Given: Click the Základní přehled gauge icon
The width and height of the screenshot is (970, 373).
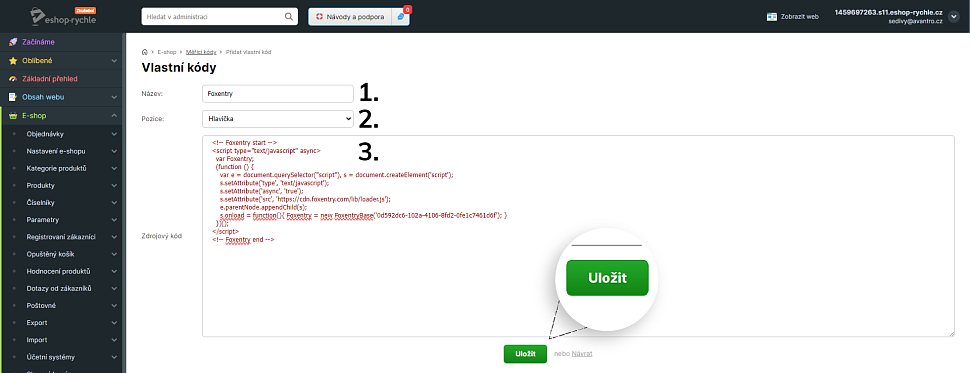Looking at the screenshot, I should tap(12, 79).
